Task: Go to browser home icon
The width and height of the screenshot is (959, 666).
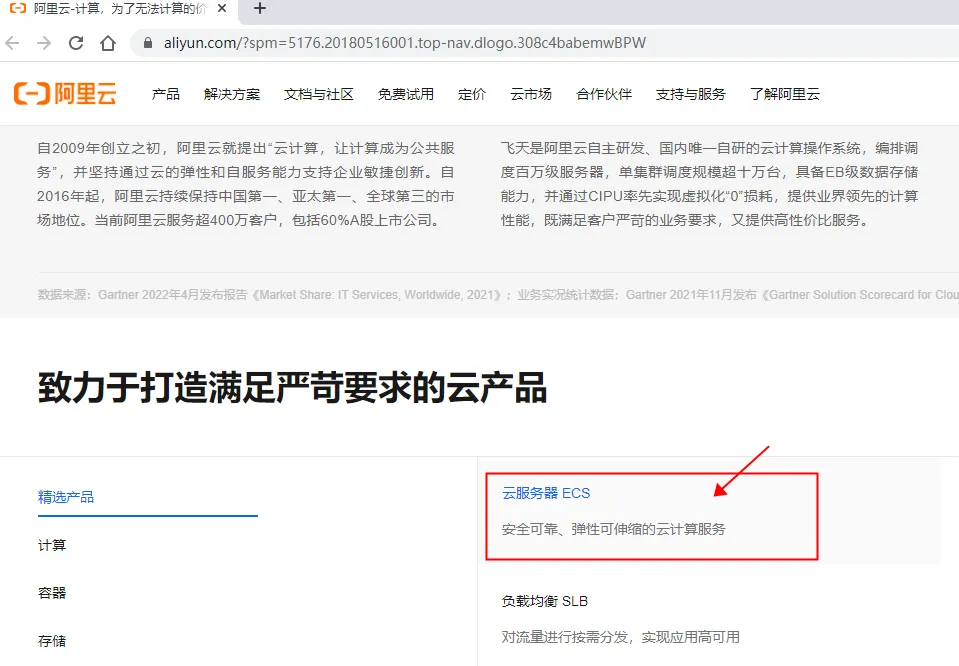Action: pos(108,43)
